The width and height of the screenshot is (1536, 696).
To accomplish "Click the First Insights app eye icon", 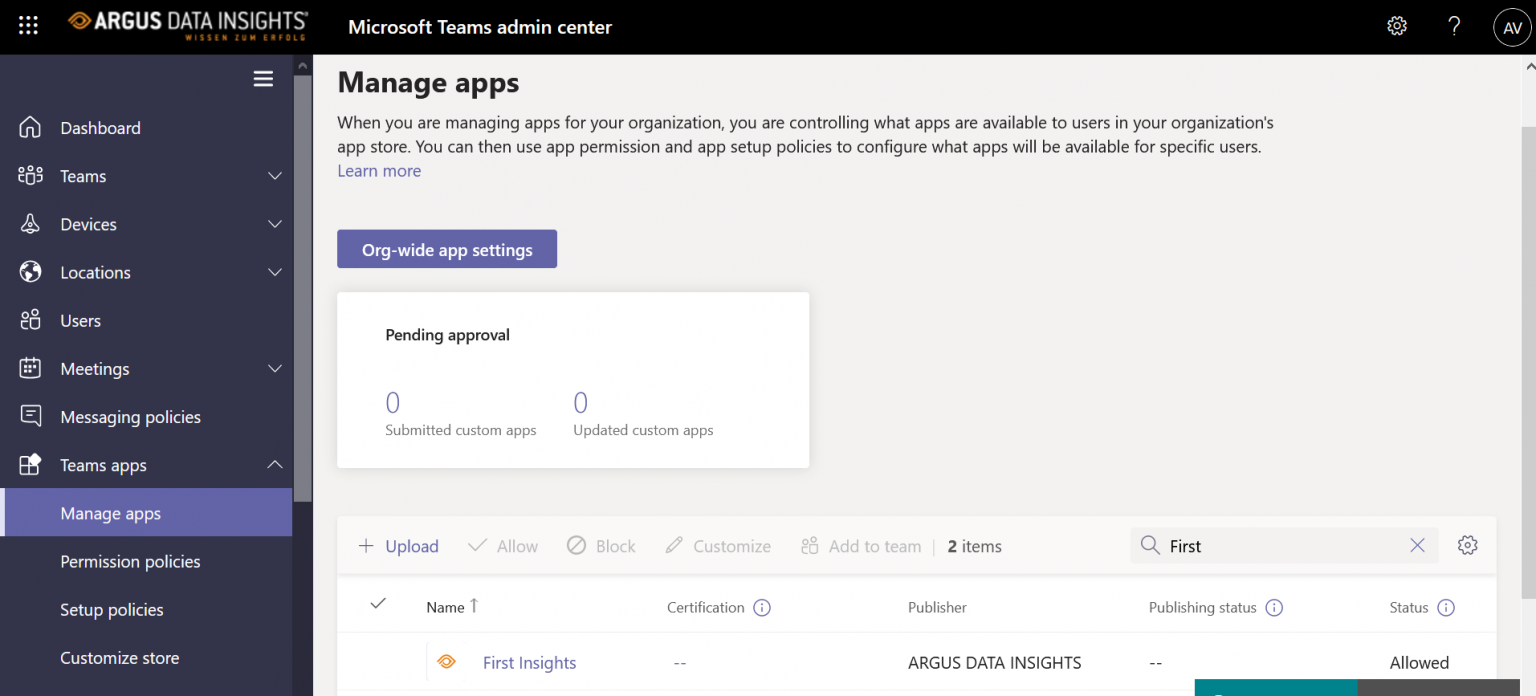I will [447, 662].
